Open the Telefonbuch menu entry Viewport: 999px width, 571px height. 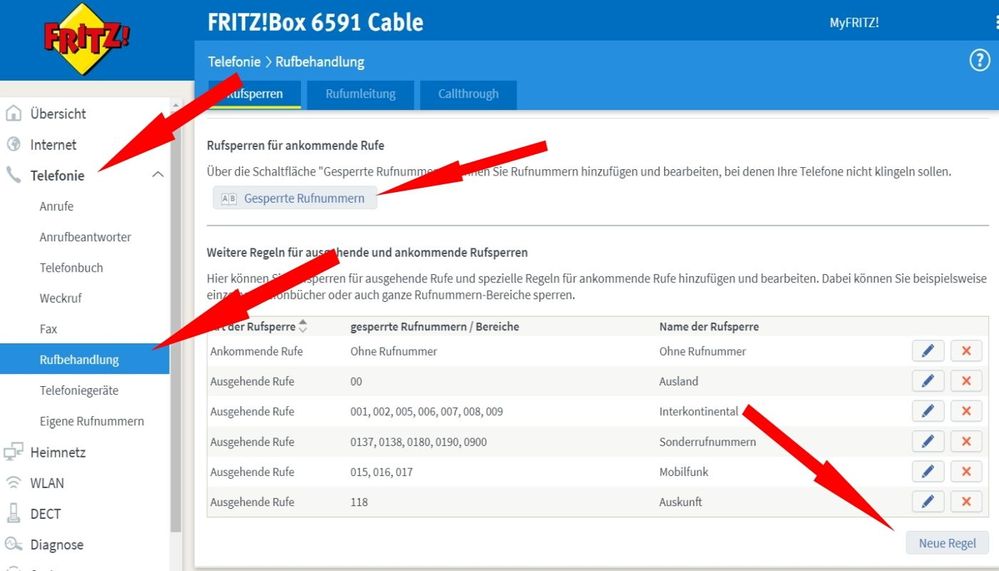tap(71, 268)
